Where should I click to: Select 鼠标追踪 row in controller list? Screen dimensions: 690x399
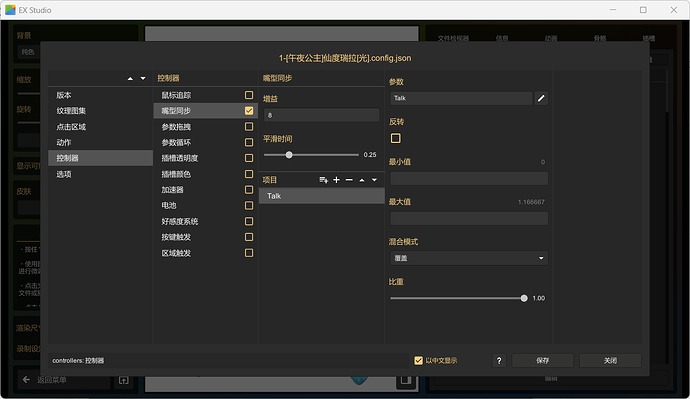[x=206, y=95]
